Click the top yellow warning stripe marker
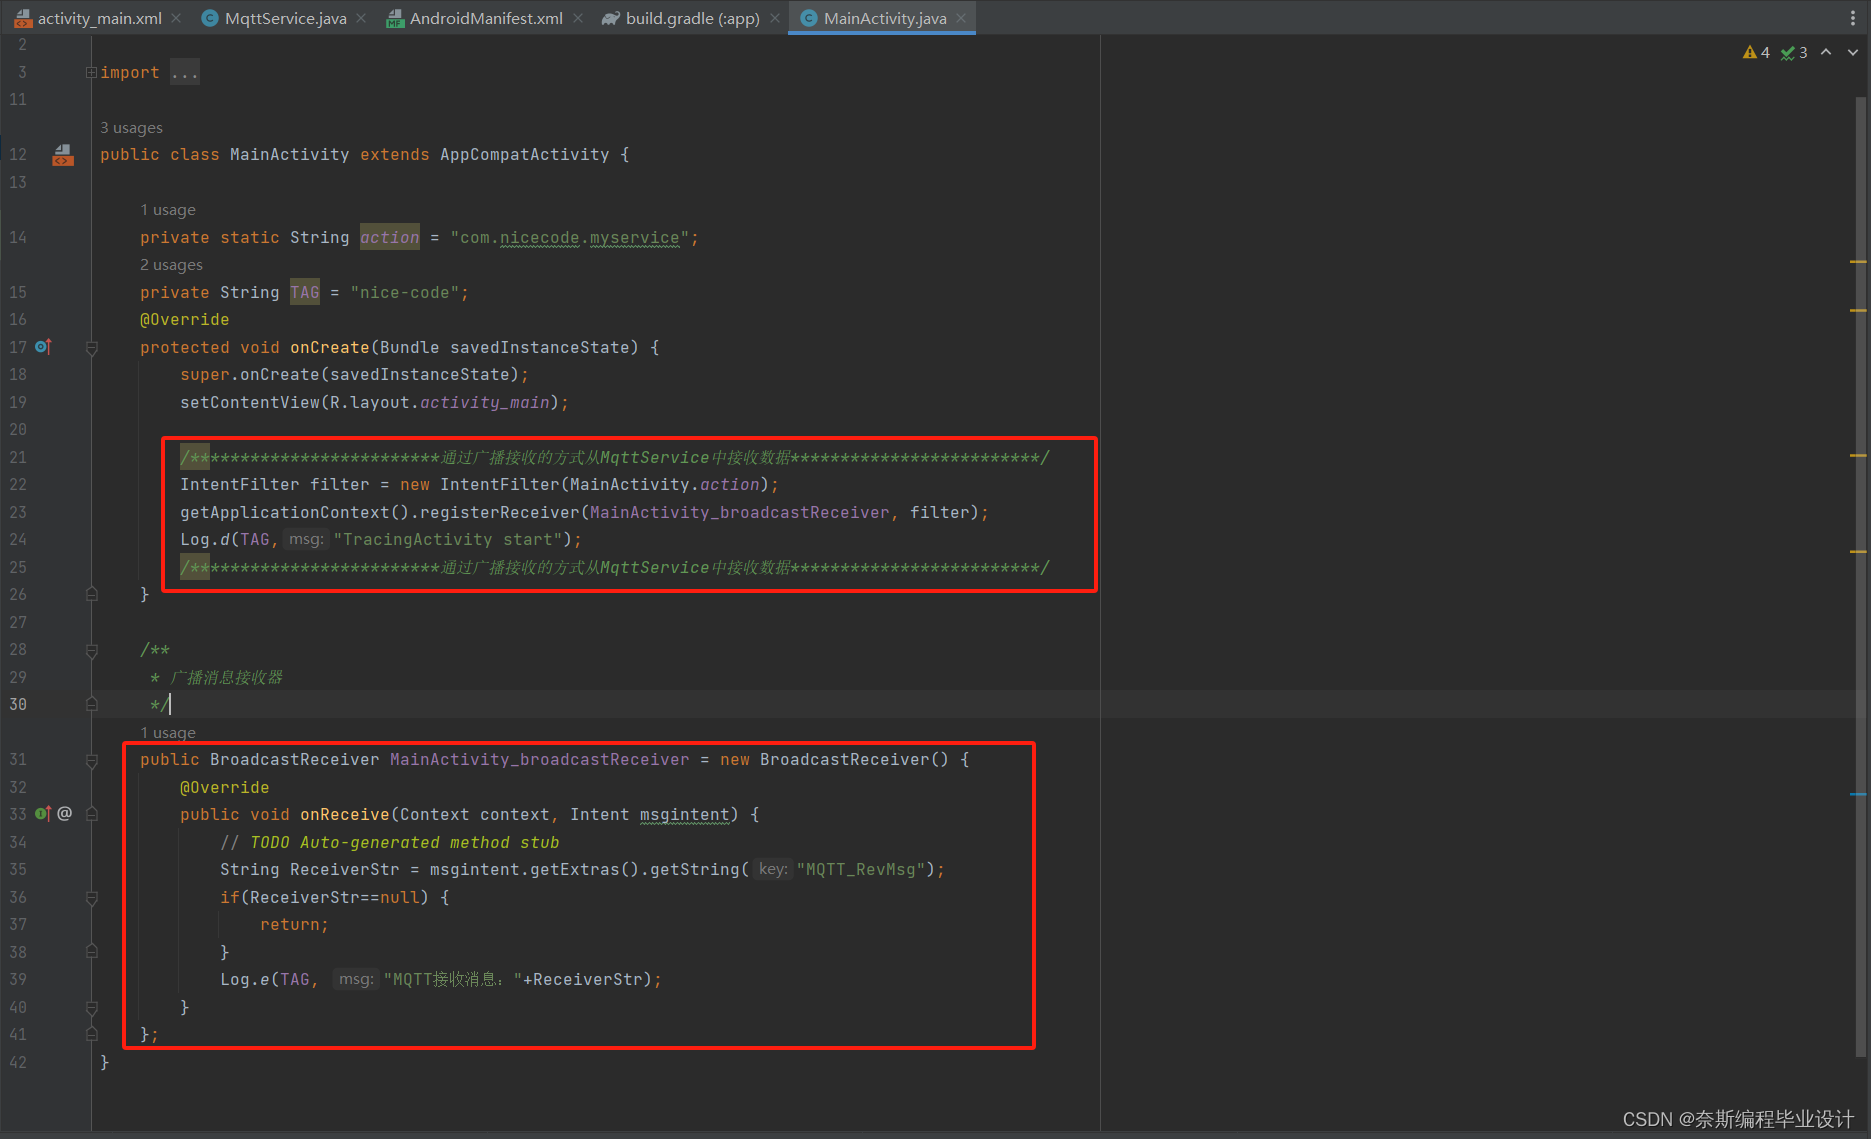This screenshot has height=1139, width=1871. (1859, 262)
